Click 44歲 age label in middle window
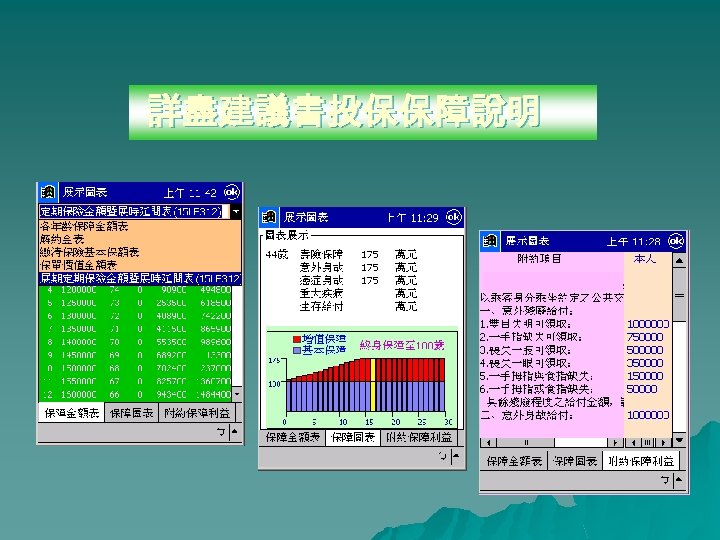 (277, 254)
